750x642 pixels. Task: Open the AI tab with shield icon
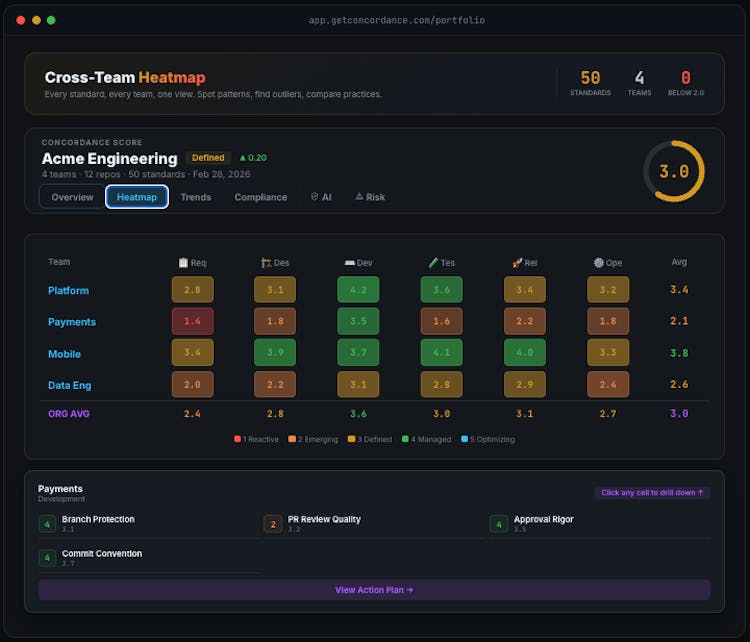pos(321,197)
